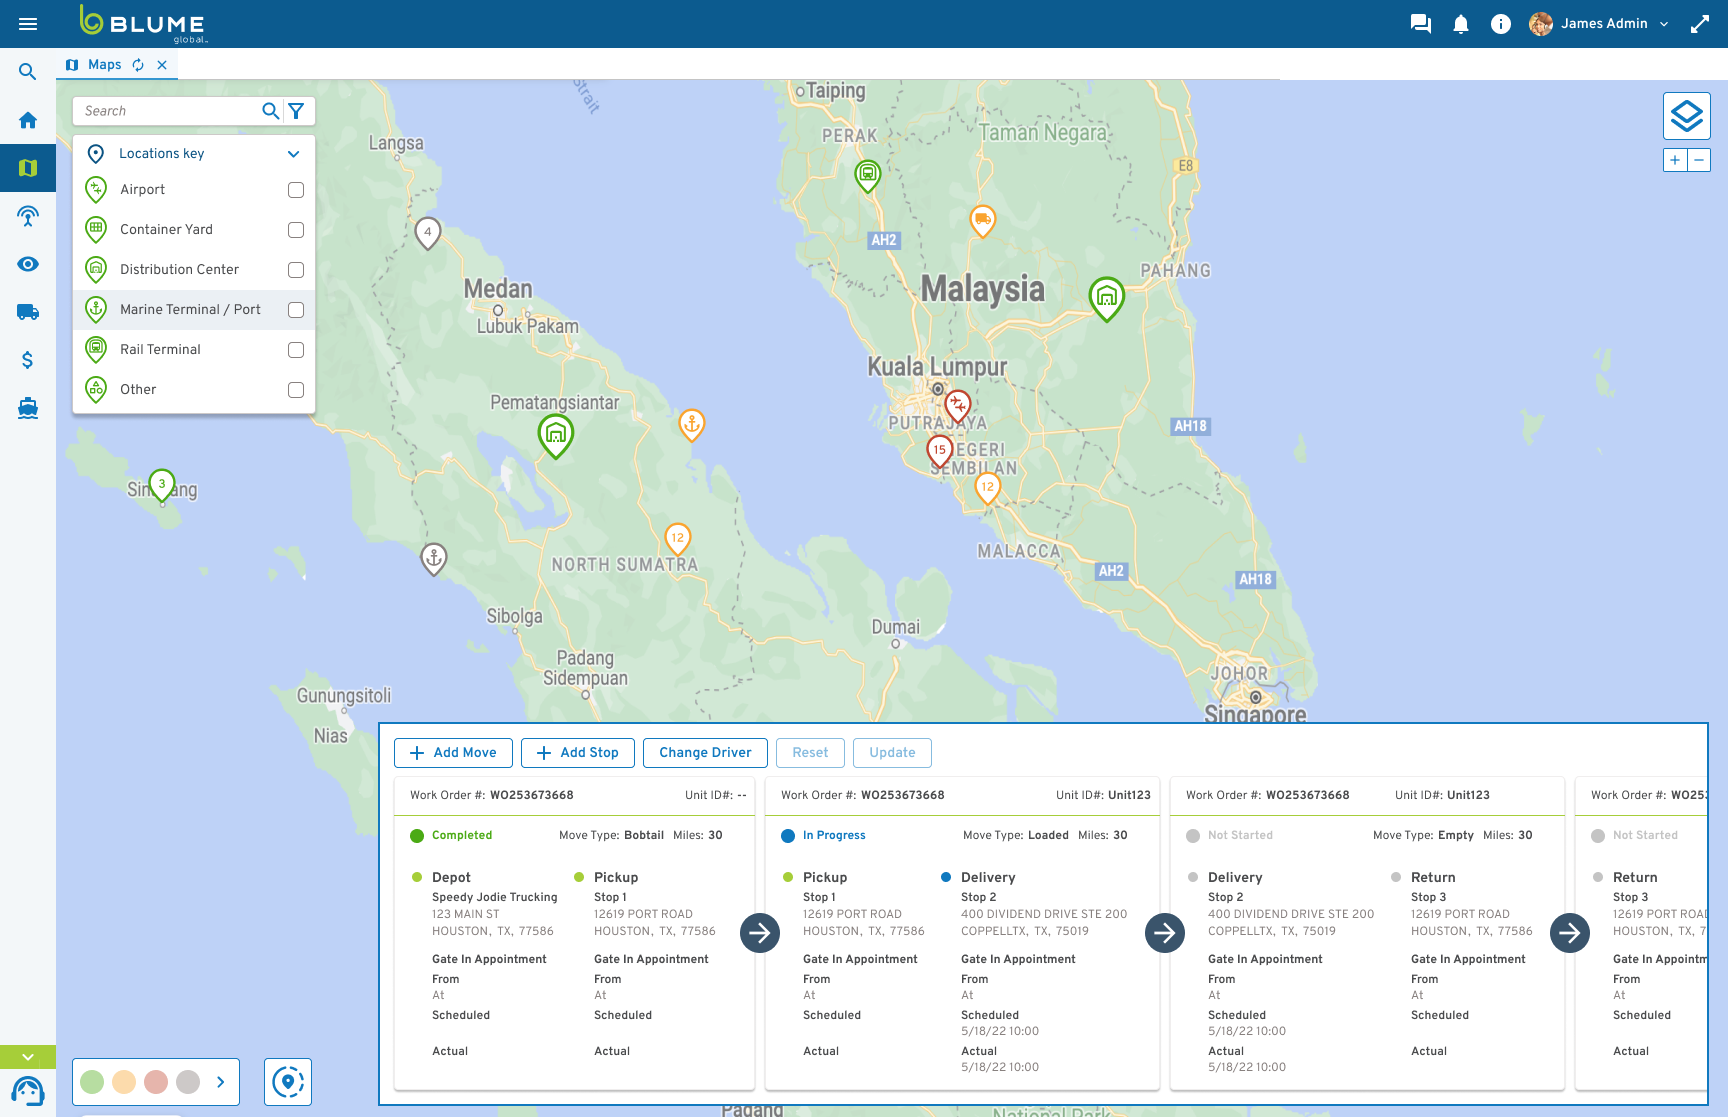Click the orange anchor port marker
The image size is (1728, 1117).
692,424
